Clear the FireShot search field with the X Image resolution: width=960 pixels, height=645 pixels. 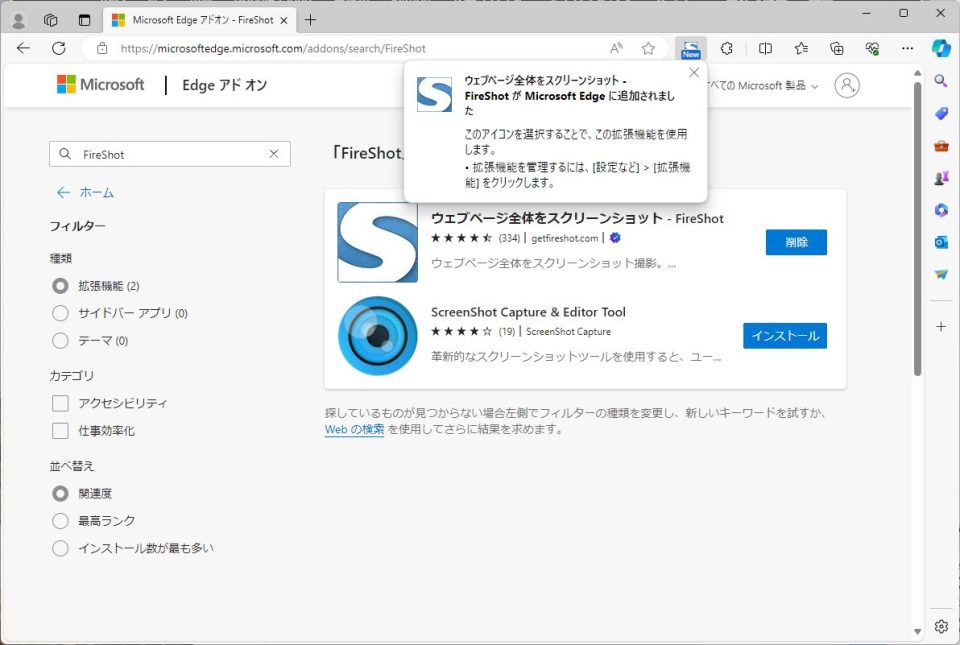[x=275, y=153]
